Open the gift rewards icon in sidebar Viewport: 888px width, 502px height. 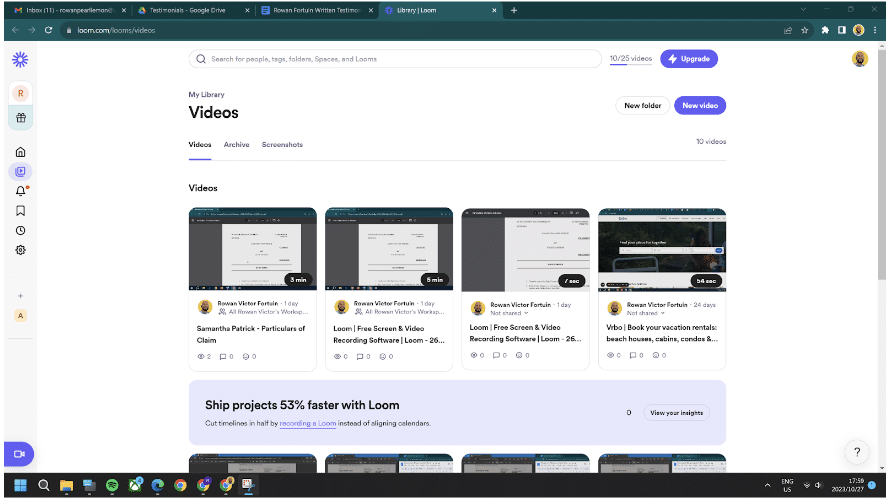pyautogui.click(x=20, y=118)
